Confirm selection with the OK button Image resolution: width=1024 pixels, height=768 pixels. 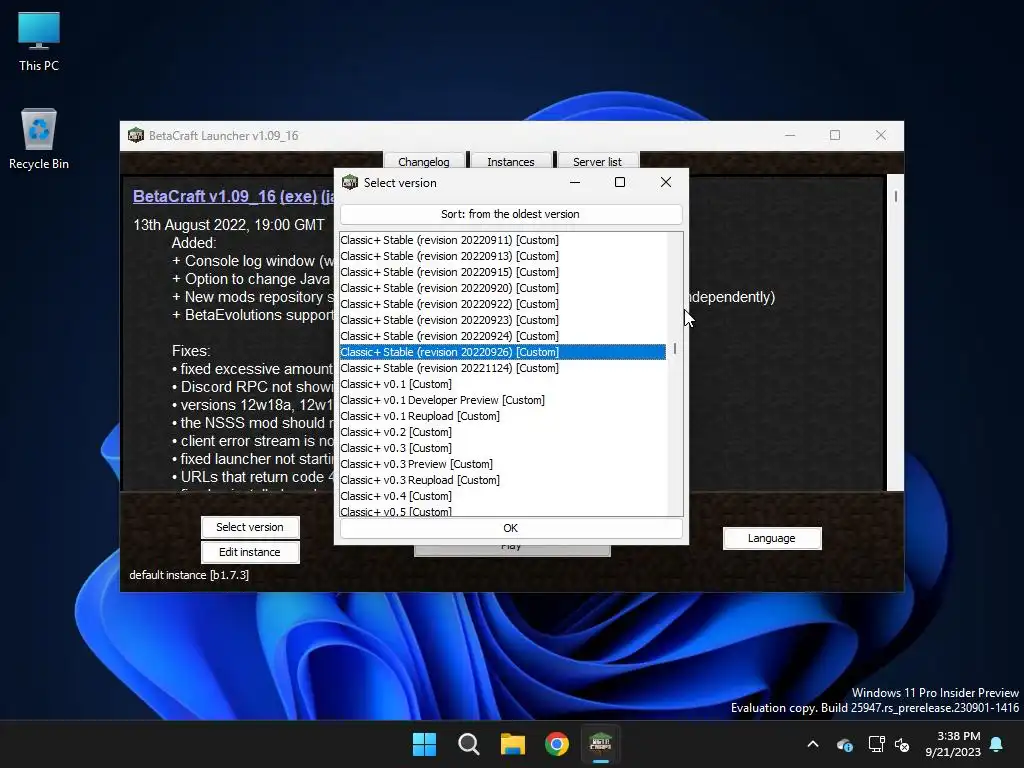(511, 528)
